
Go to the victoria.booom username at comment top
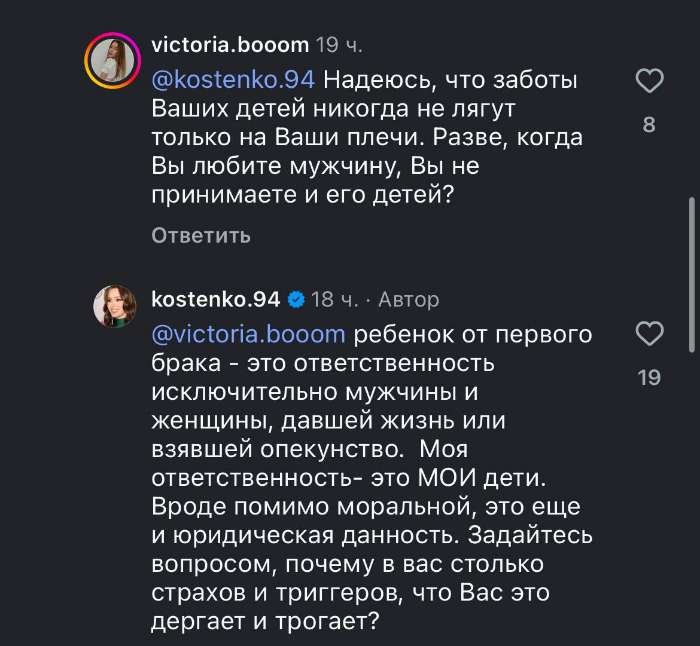tap(230, 45)
